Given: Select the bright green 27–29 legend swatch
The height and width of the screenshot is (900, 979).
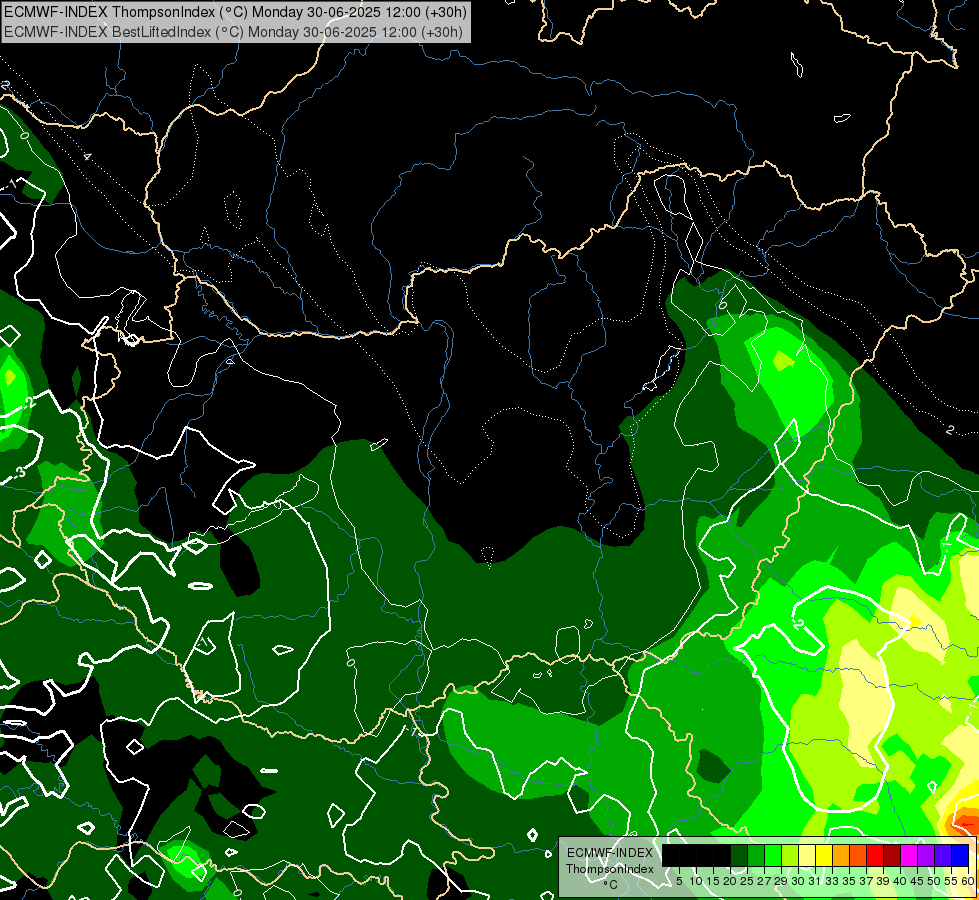Looking at the screenshot, I should tap(772, 856).
